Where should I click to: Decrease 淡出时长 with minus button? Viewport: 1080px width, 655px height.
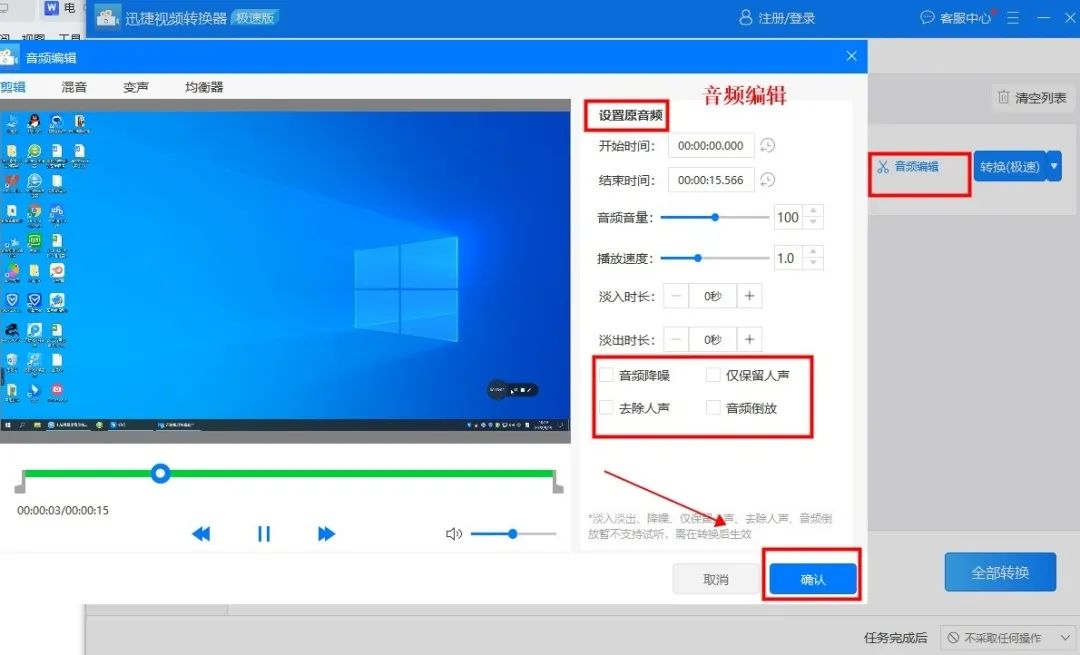coord(676,339)
